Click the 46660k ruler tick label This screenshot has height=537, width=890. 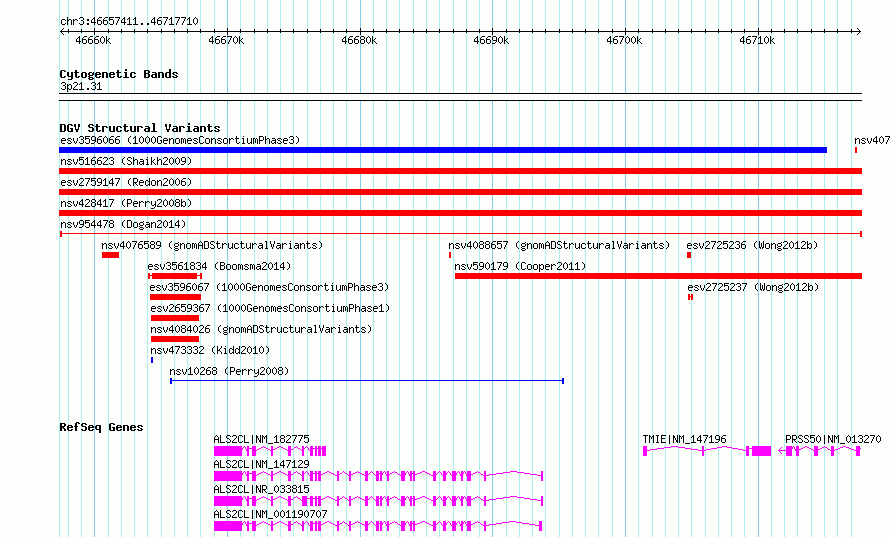94,40
